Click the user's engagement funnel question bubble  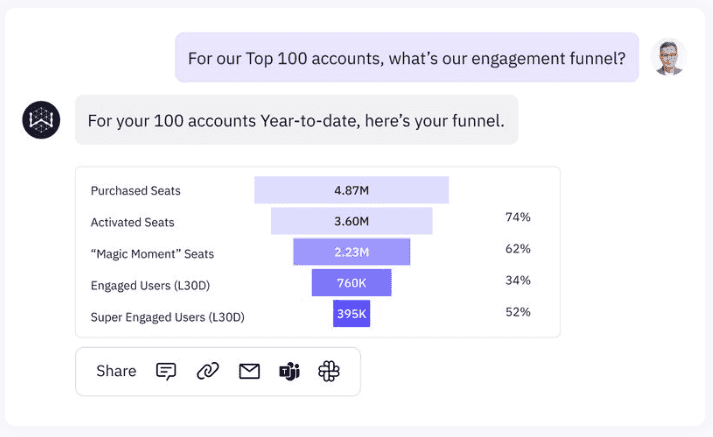point(407,58)
